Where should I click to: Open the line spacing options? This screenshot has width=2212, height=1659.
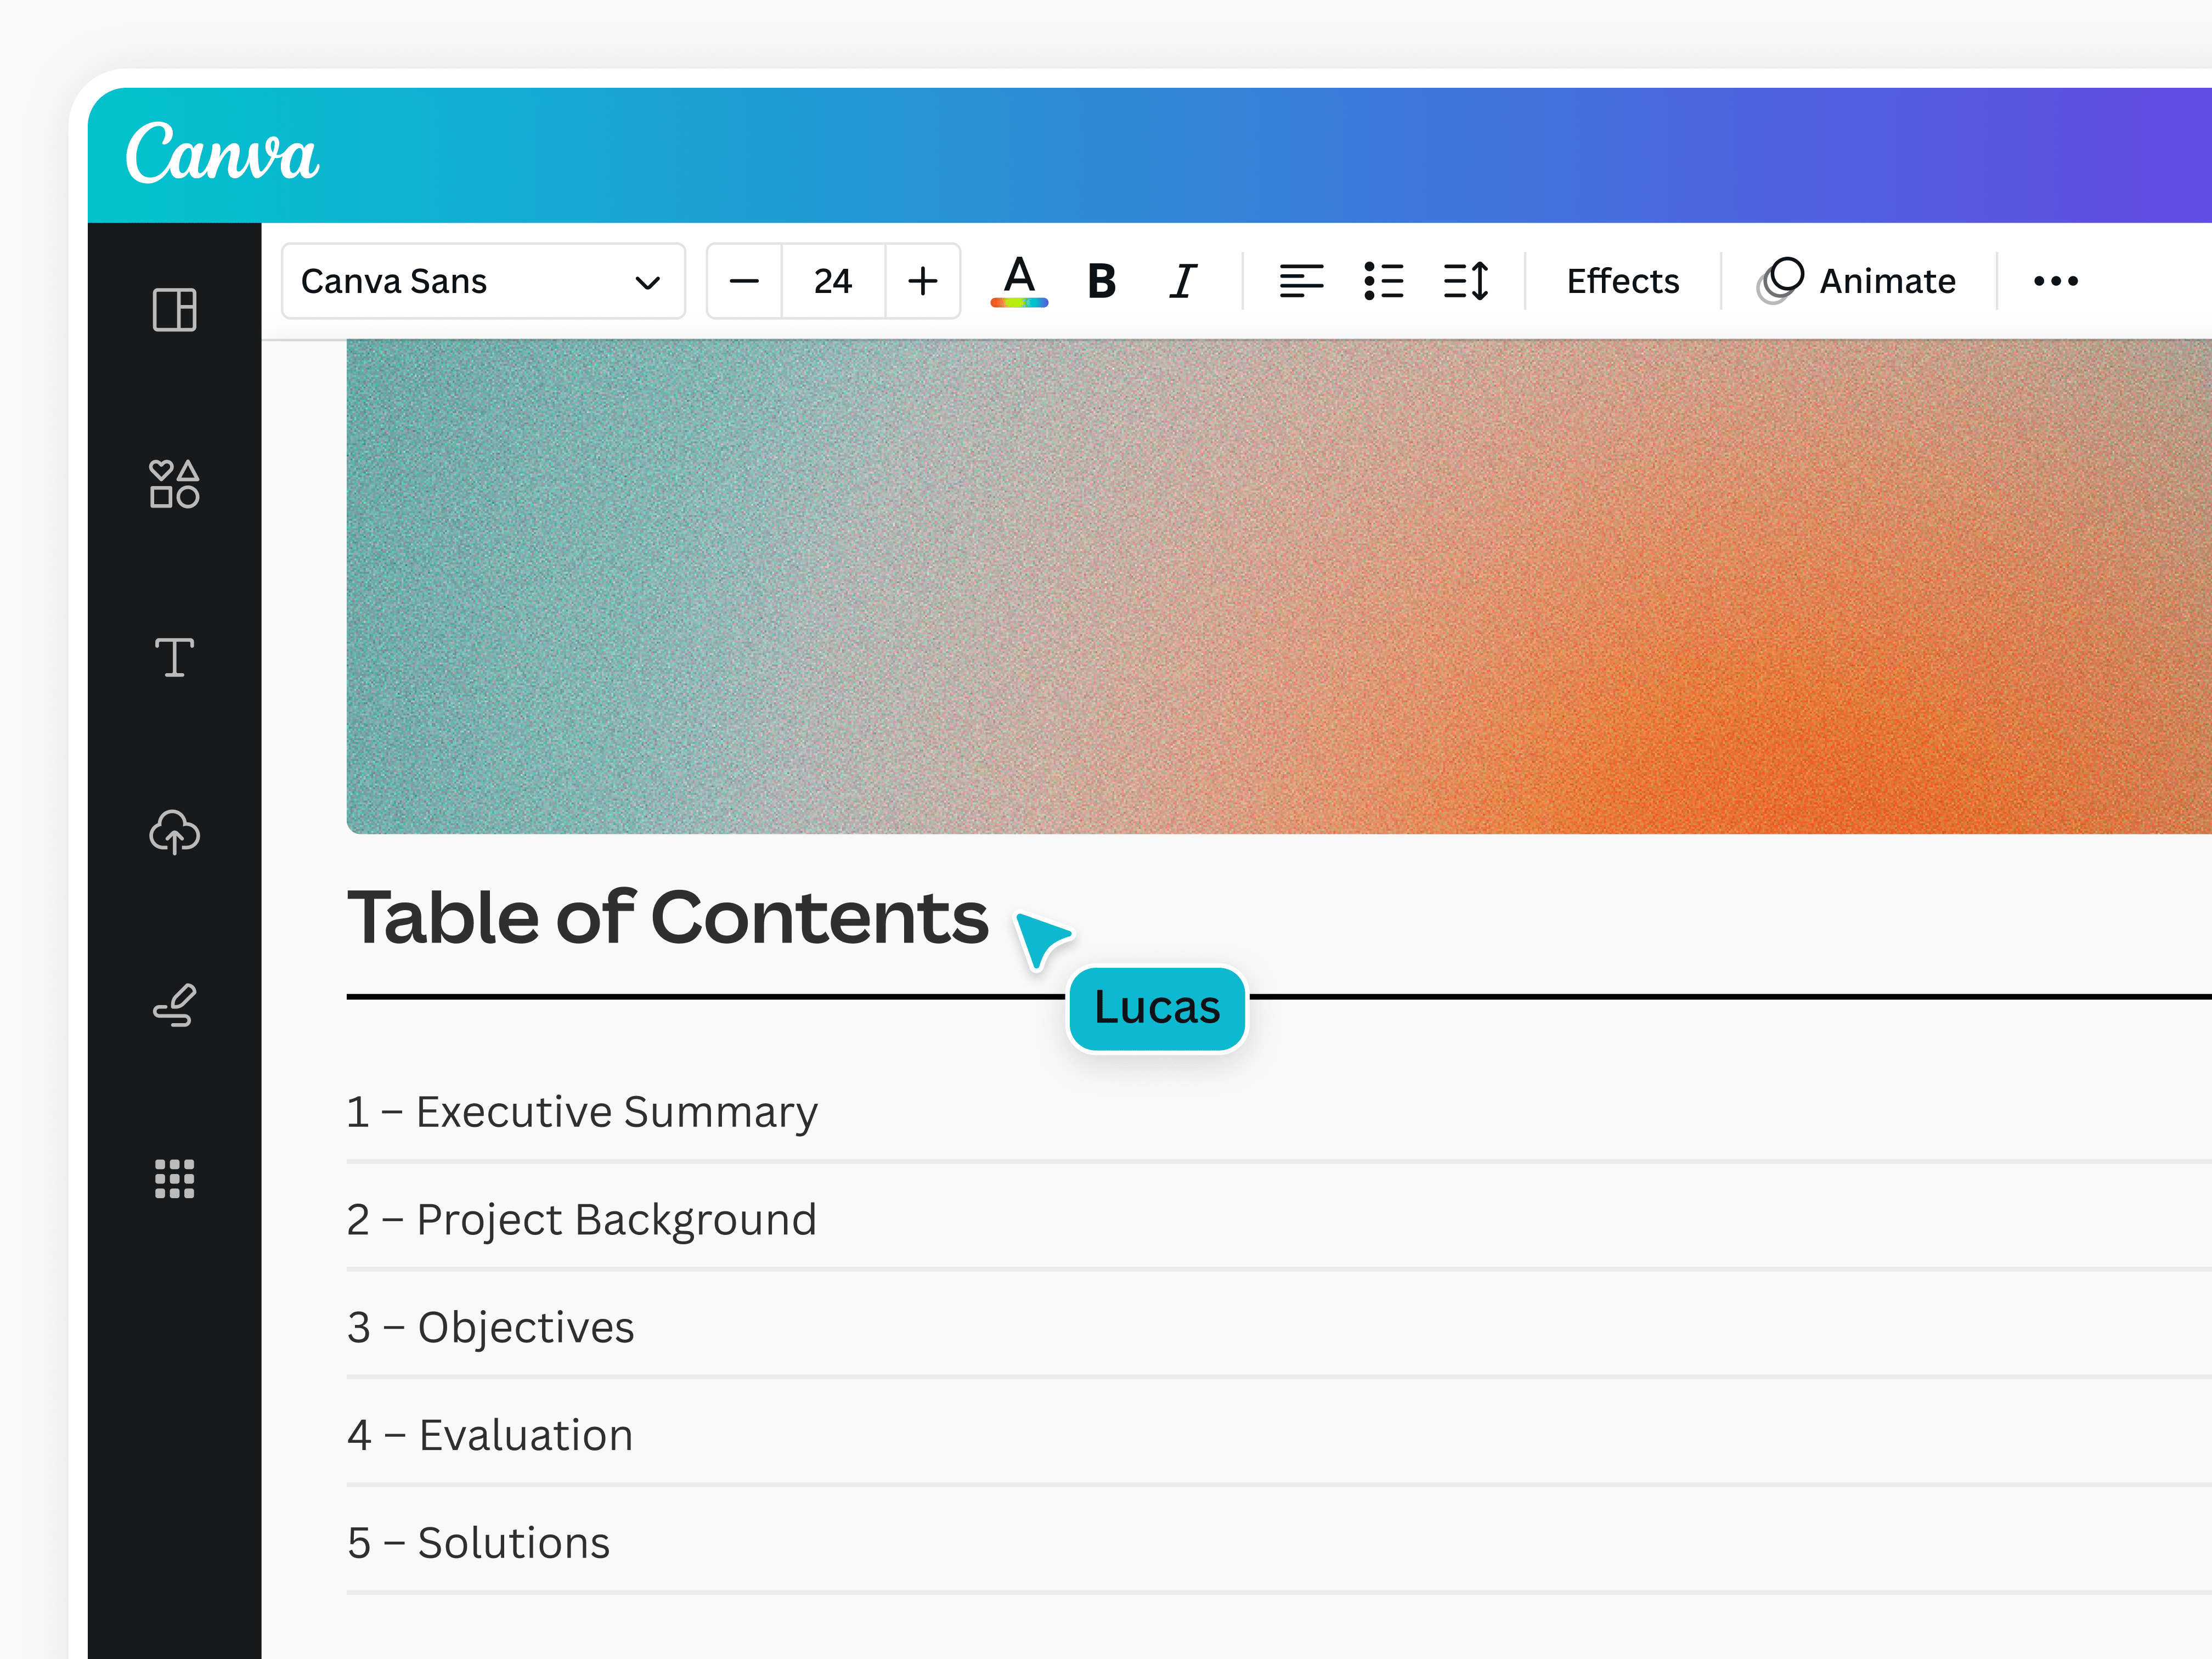tap(1466, 282)
